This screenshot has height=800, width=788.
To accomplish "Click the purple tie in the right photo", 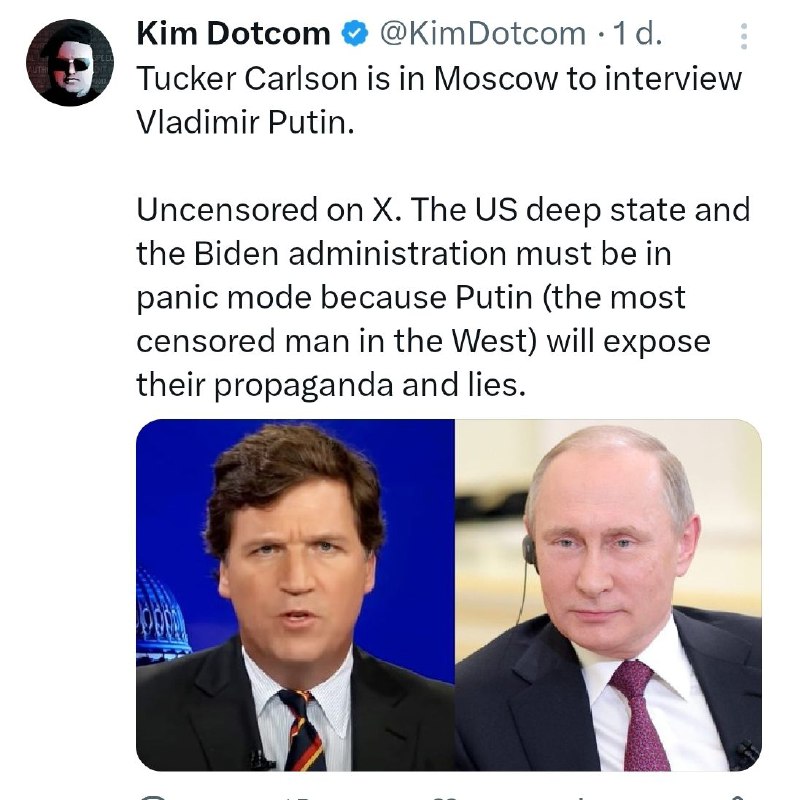I will pyautogui.click(x=639, y=715).
